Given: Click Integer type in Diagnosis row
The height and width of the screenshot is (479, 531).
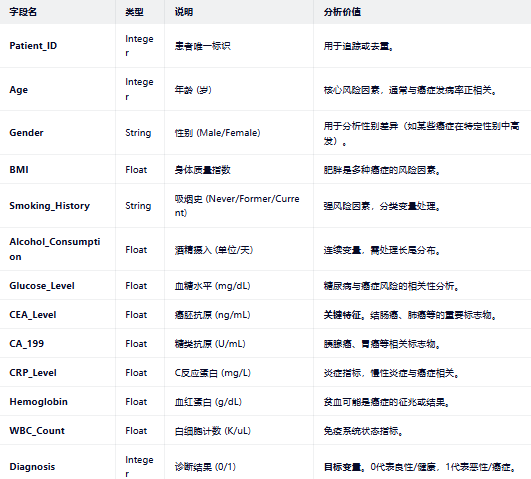Looking at the screenshot, I should (x=139, y=467).
